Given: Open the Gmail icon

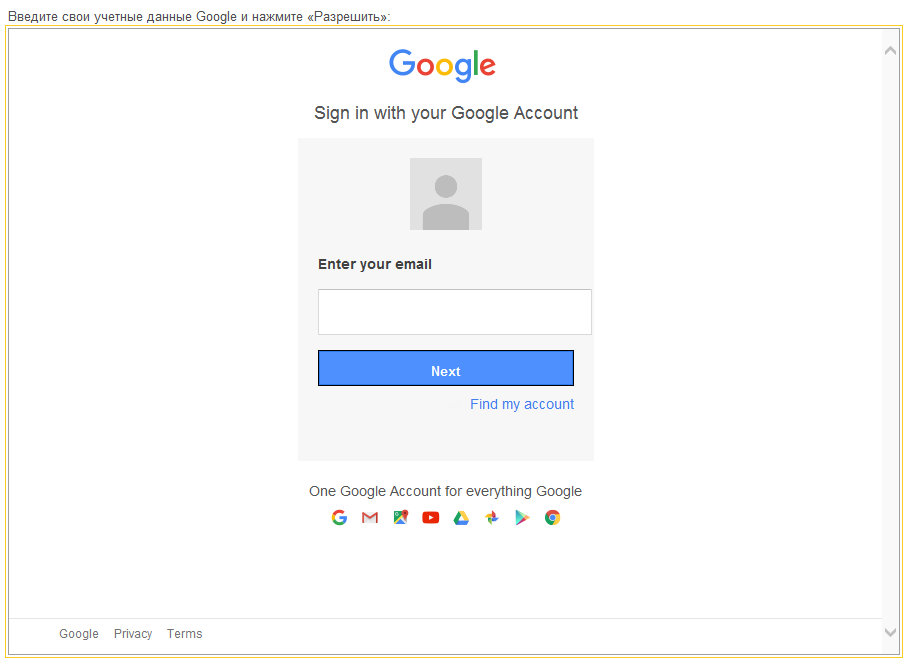Looking at the screenshot, I should click(x=370, y=517).
